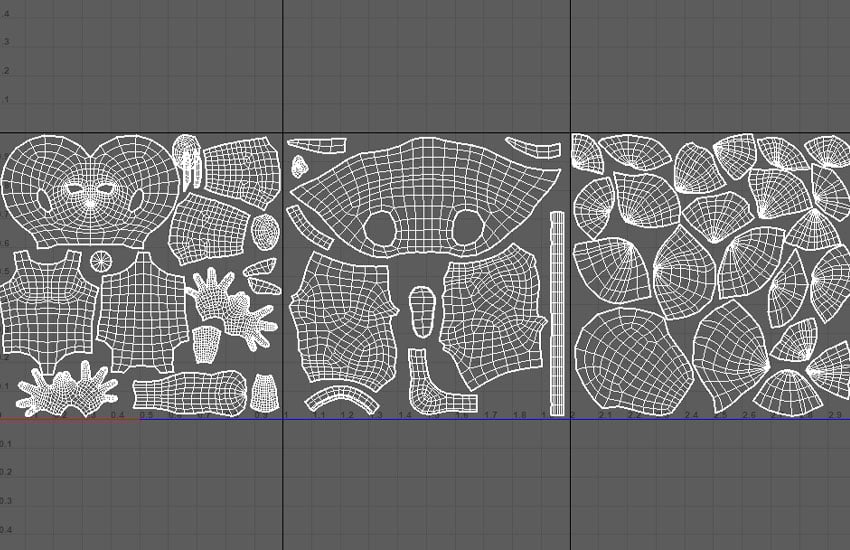Pick the pair of hands UV shell at bottom-left
Image resolution: width=850 pixels, height=550 pixels.
pyautogui.click(x=67, y=389)
